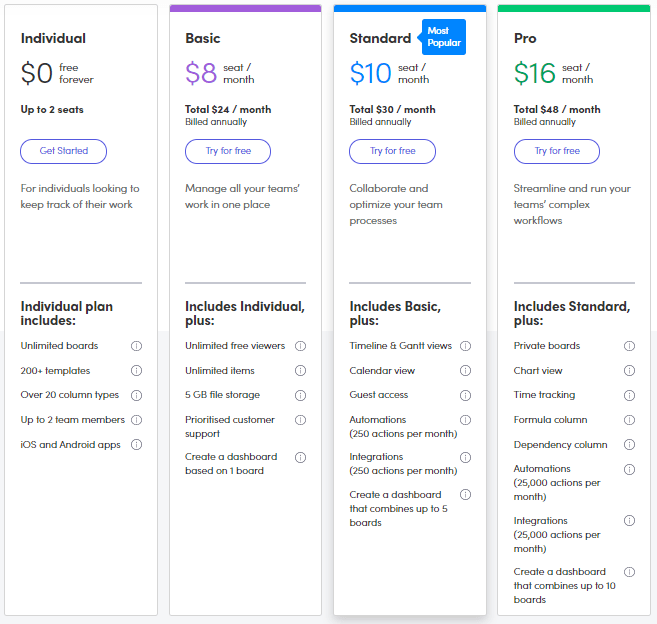657x624 pixels.
Task: Open info icon for Formula column
Action: coord(629,420)
